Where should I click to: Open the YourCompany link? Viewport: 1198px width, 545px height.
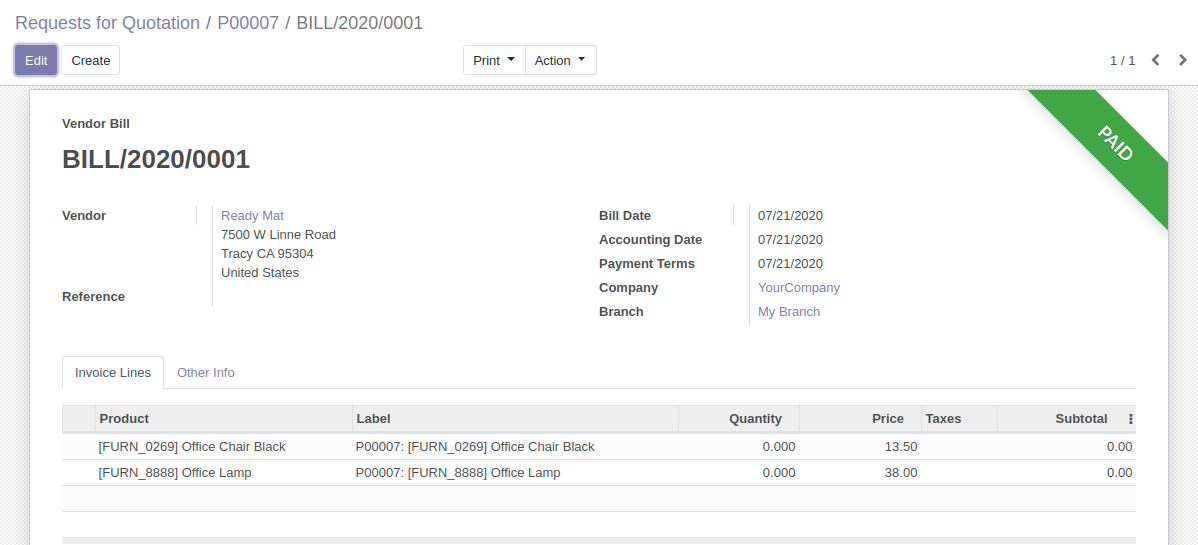point(798,287)
